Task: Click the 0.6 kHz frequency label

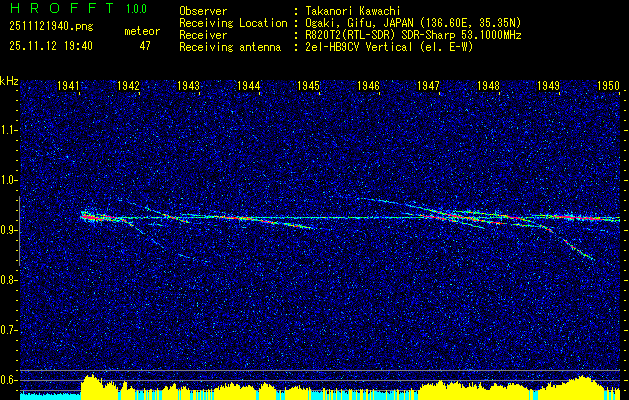Action: coord(7,380)
